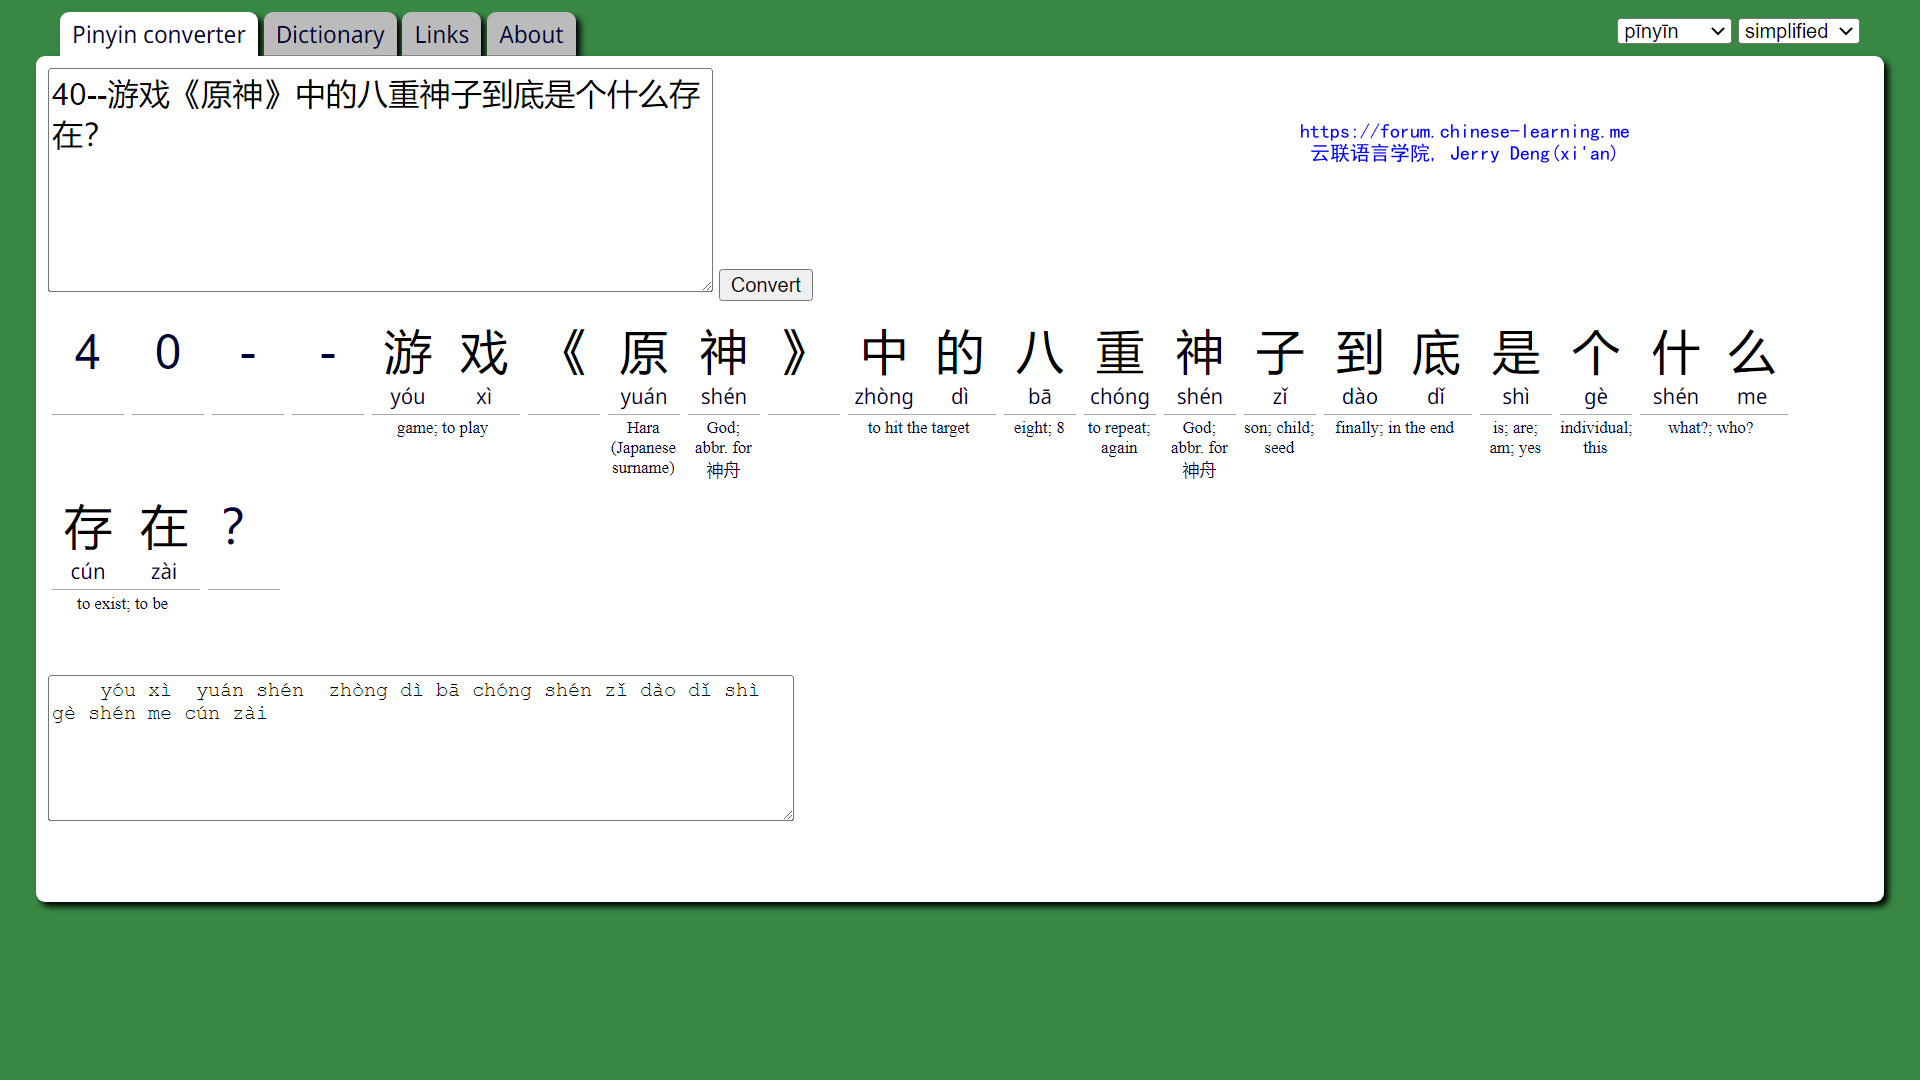Image resolution: width=1920 pixels, height=1080 pixels.
Task: Open the pīnyīn format dropdown
Action: 1674,31
